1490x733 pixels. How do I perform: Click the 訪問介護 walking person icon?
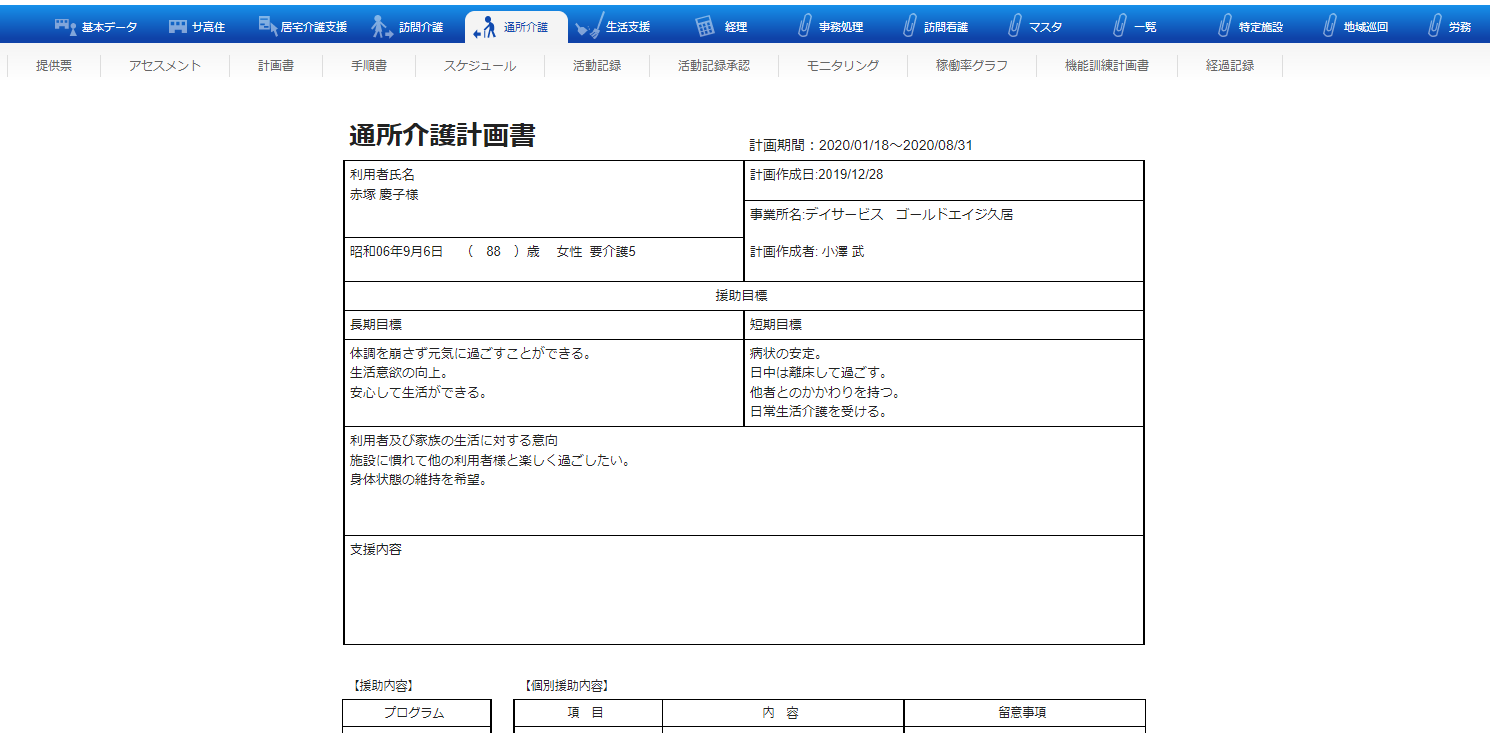coord(381,26)
